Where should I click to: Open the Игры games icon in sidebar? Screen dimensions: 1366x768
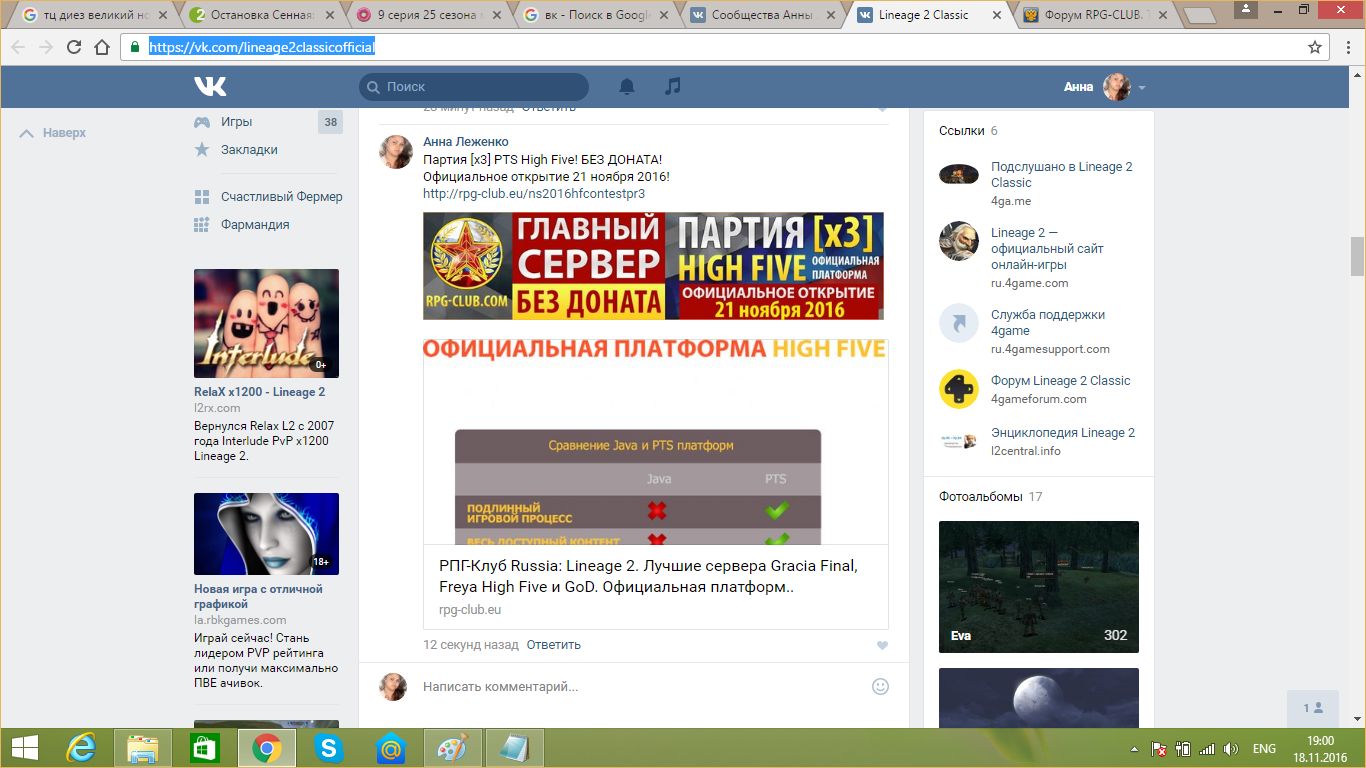(202, 122)
